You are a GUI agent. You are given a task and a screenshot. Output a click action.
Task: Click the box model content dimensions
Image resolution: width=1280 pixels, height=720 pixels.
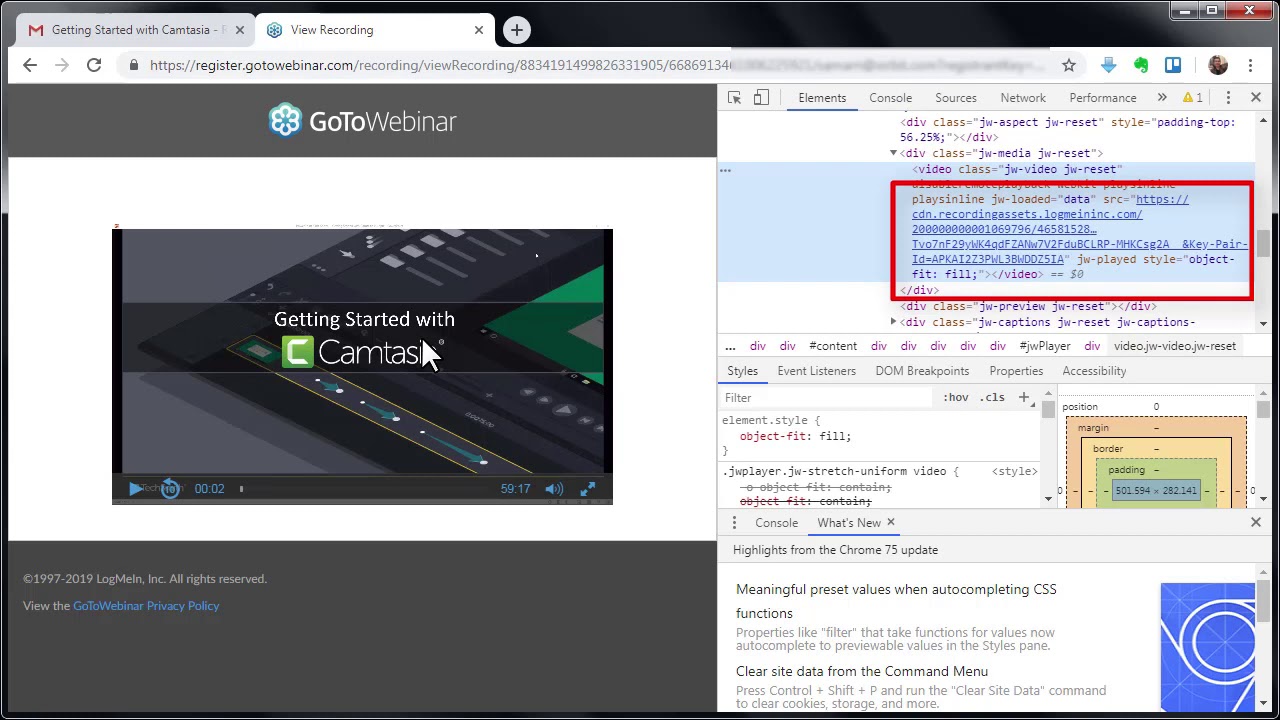pyautogui.click(x=1156, y=491)
